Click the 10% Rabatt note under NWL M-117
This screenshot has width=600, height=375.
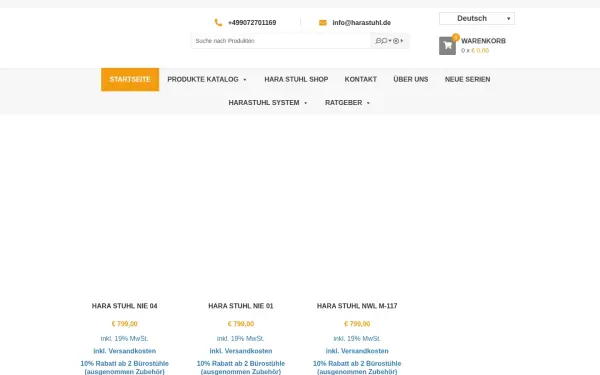357,367
